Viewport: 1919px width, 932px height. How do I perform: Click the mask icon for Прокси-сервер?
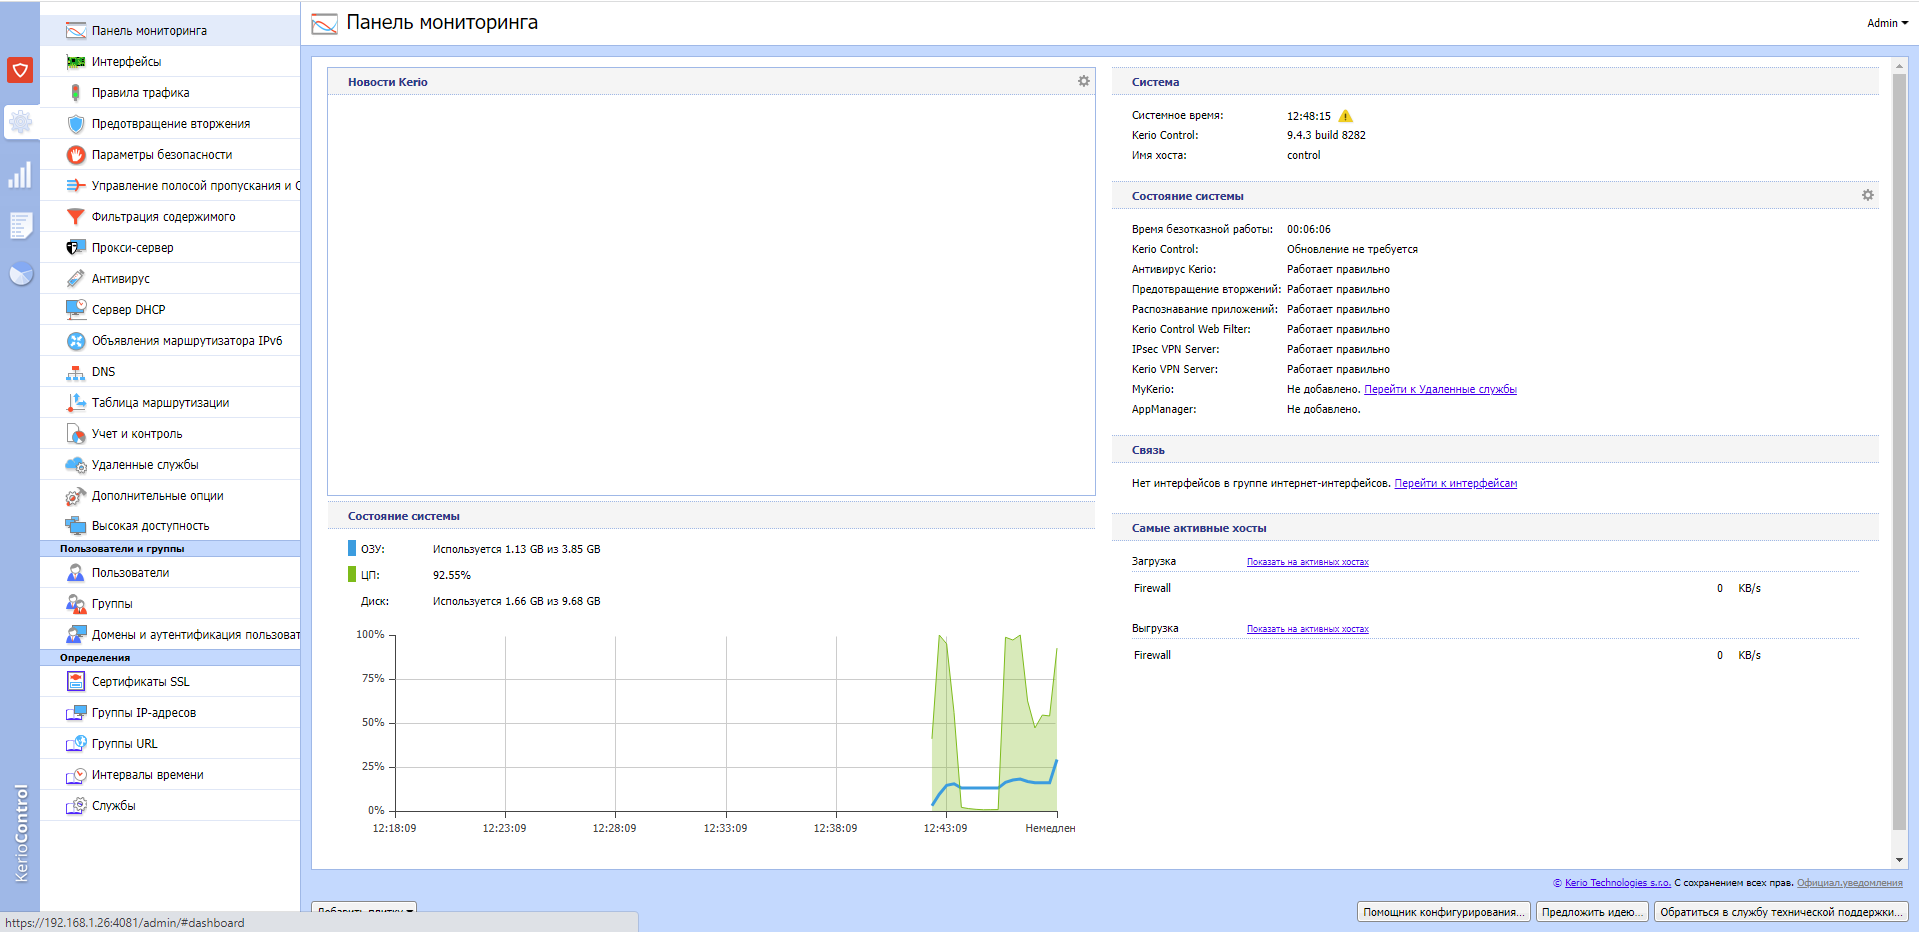[x=75, y=248]
